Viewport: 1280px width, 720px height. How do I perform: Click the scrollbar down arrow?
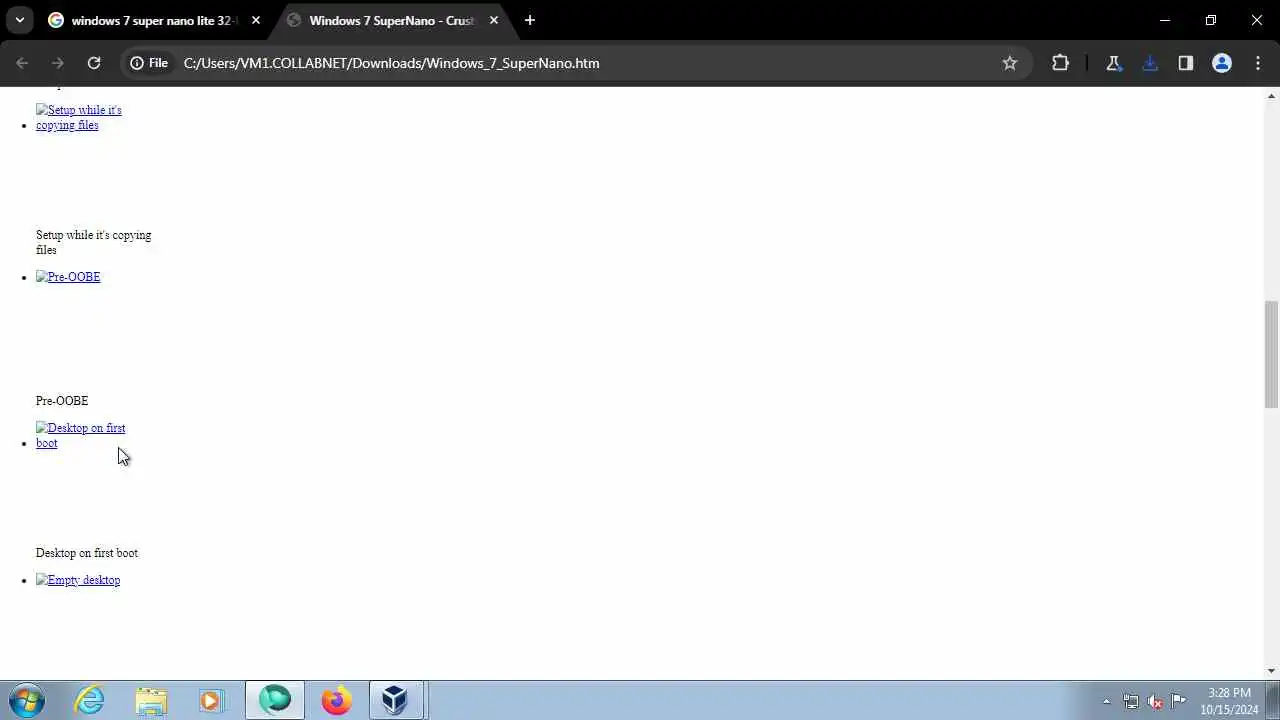point(1271,671)
